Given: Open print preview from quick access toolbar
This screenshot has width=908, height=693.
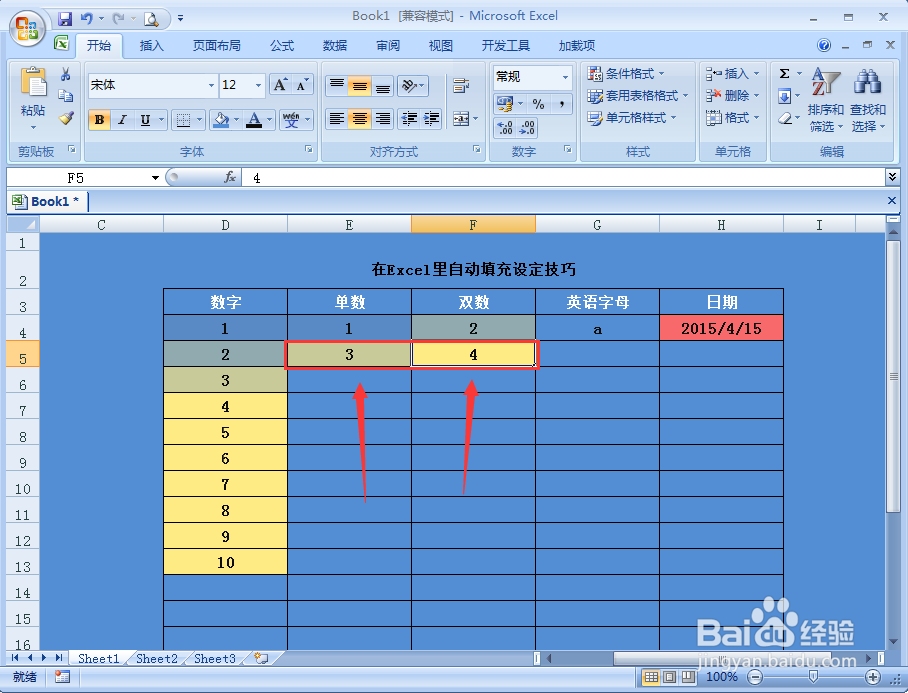Looking at the screenshot, I should (x=151, y=19).
